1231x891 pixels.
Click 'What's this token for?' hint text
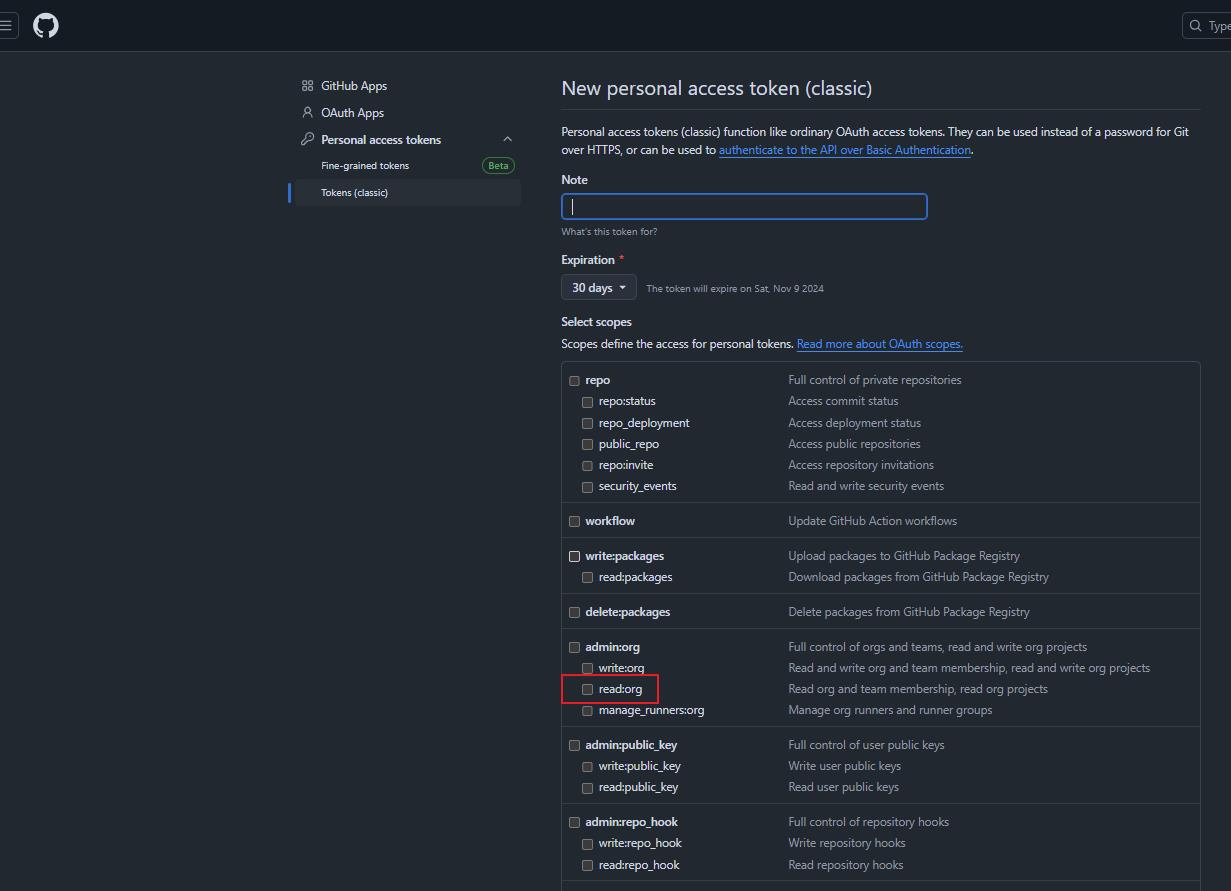pos(610,232)
